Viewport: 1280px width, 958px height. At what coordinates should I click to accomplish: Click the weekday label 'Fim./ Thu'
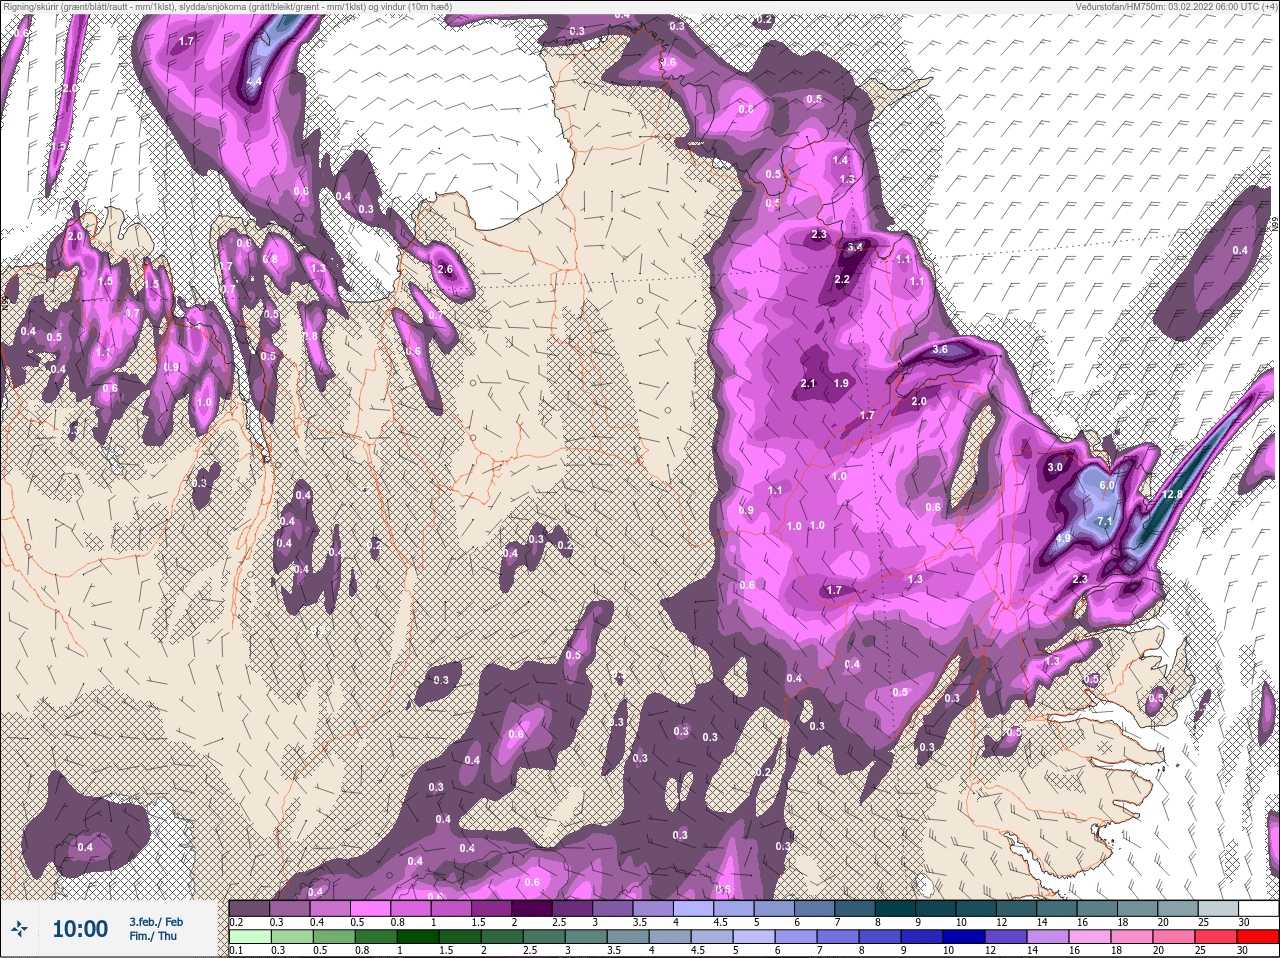152,936
